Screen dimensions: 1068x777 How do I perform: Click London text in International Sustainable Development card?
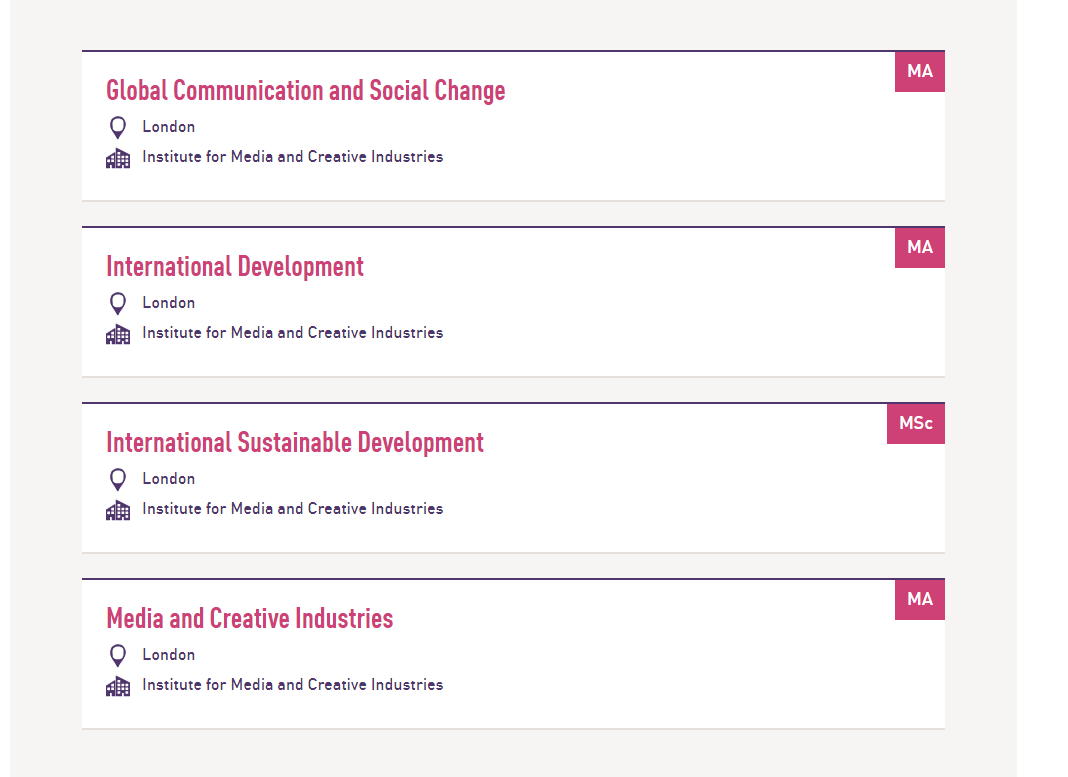click(x=169, y=479)
